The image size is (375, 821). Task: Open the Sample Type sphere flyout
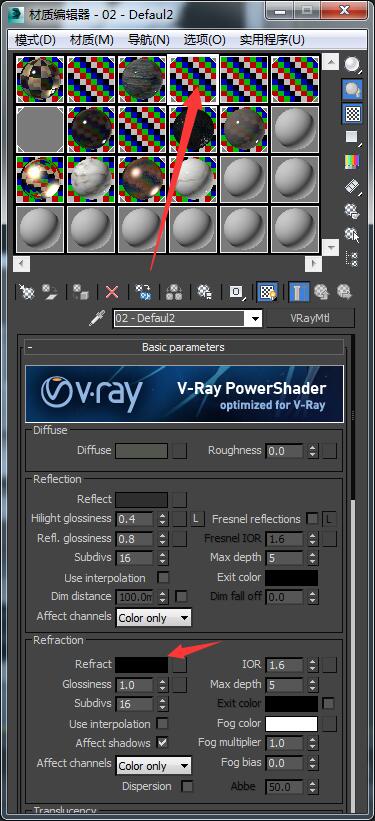click(352, 65)
